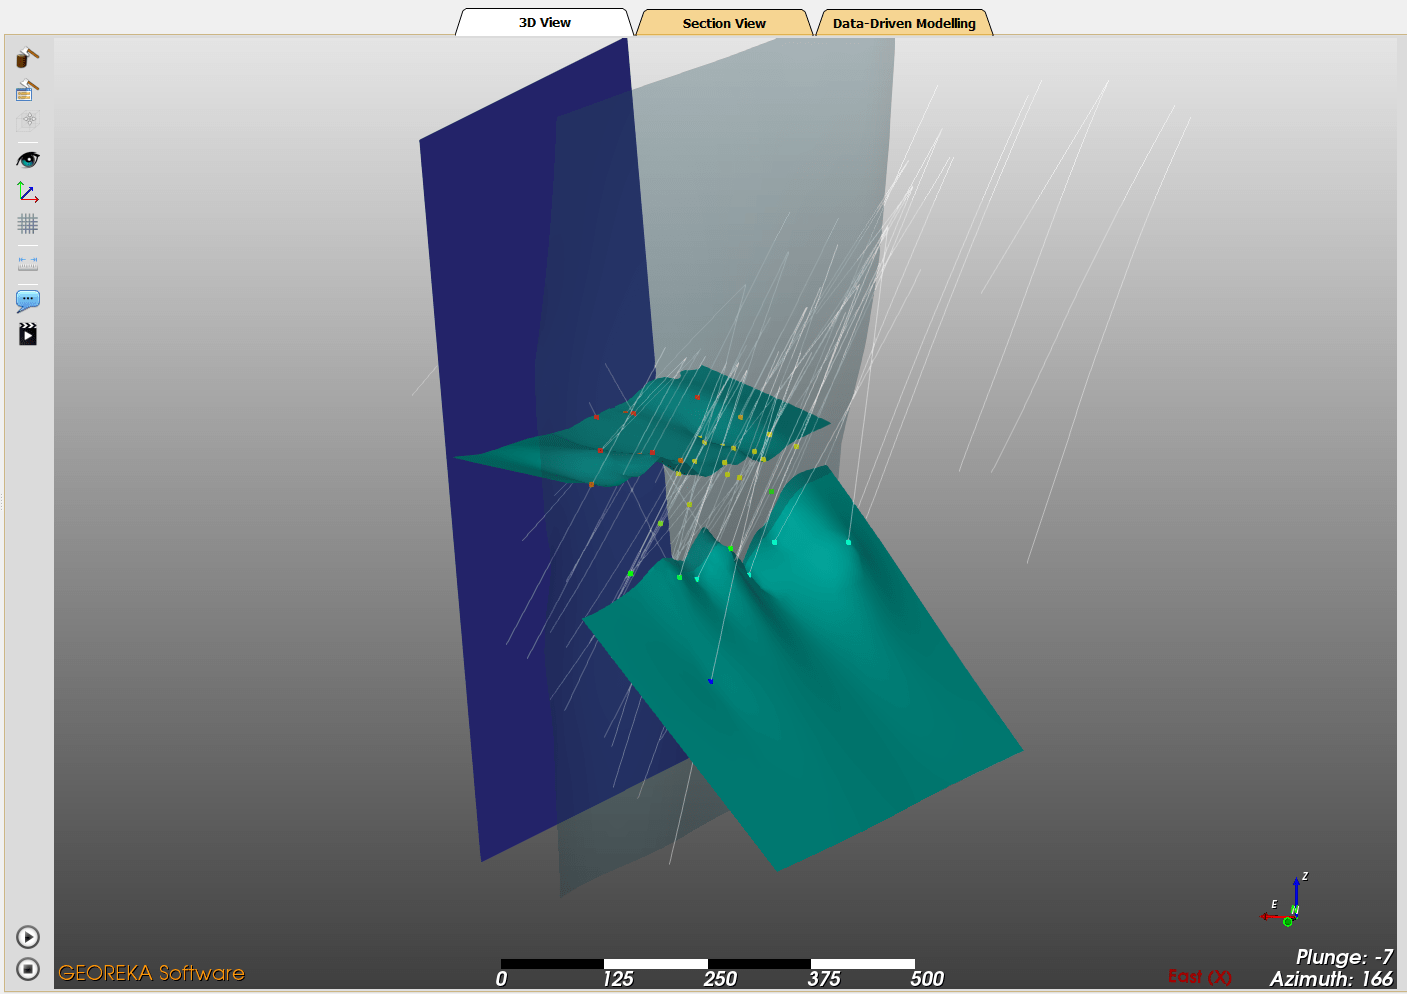This screenshot has width=1407, height=994.
Task: Select the ruler measure tool
Action: (28, 264)
